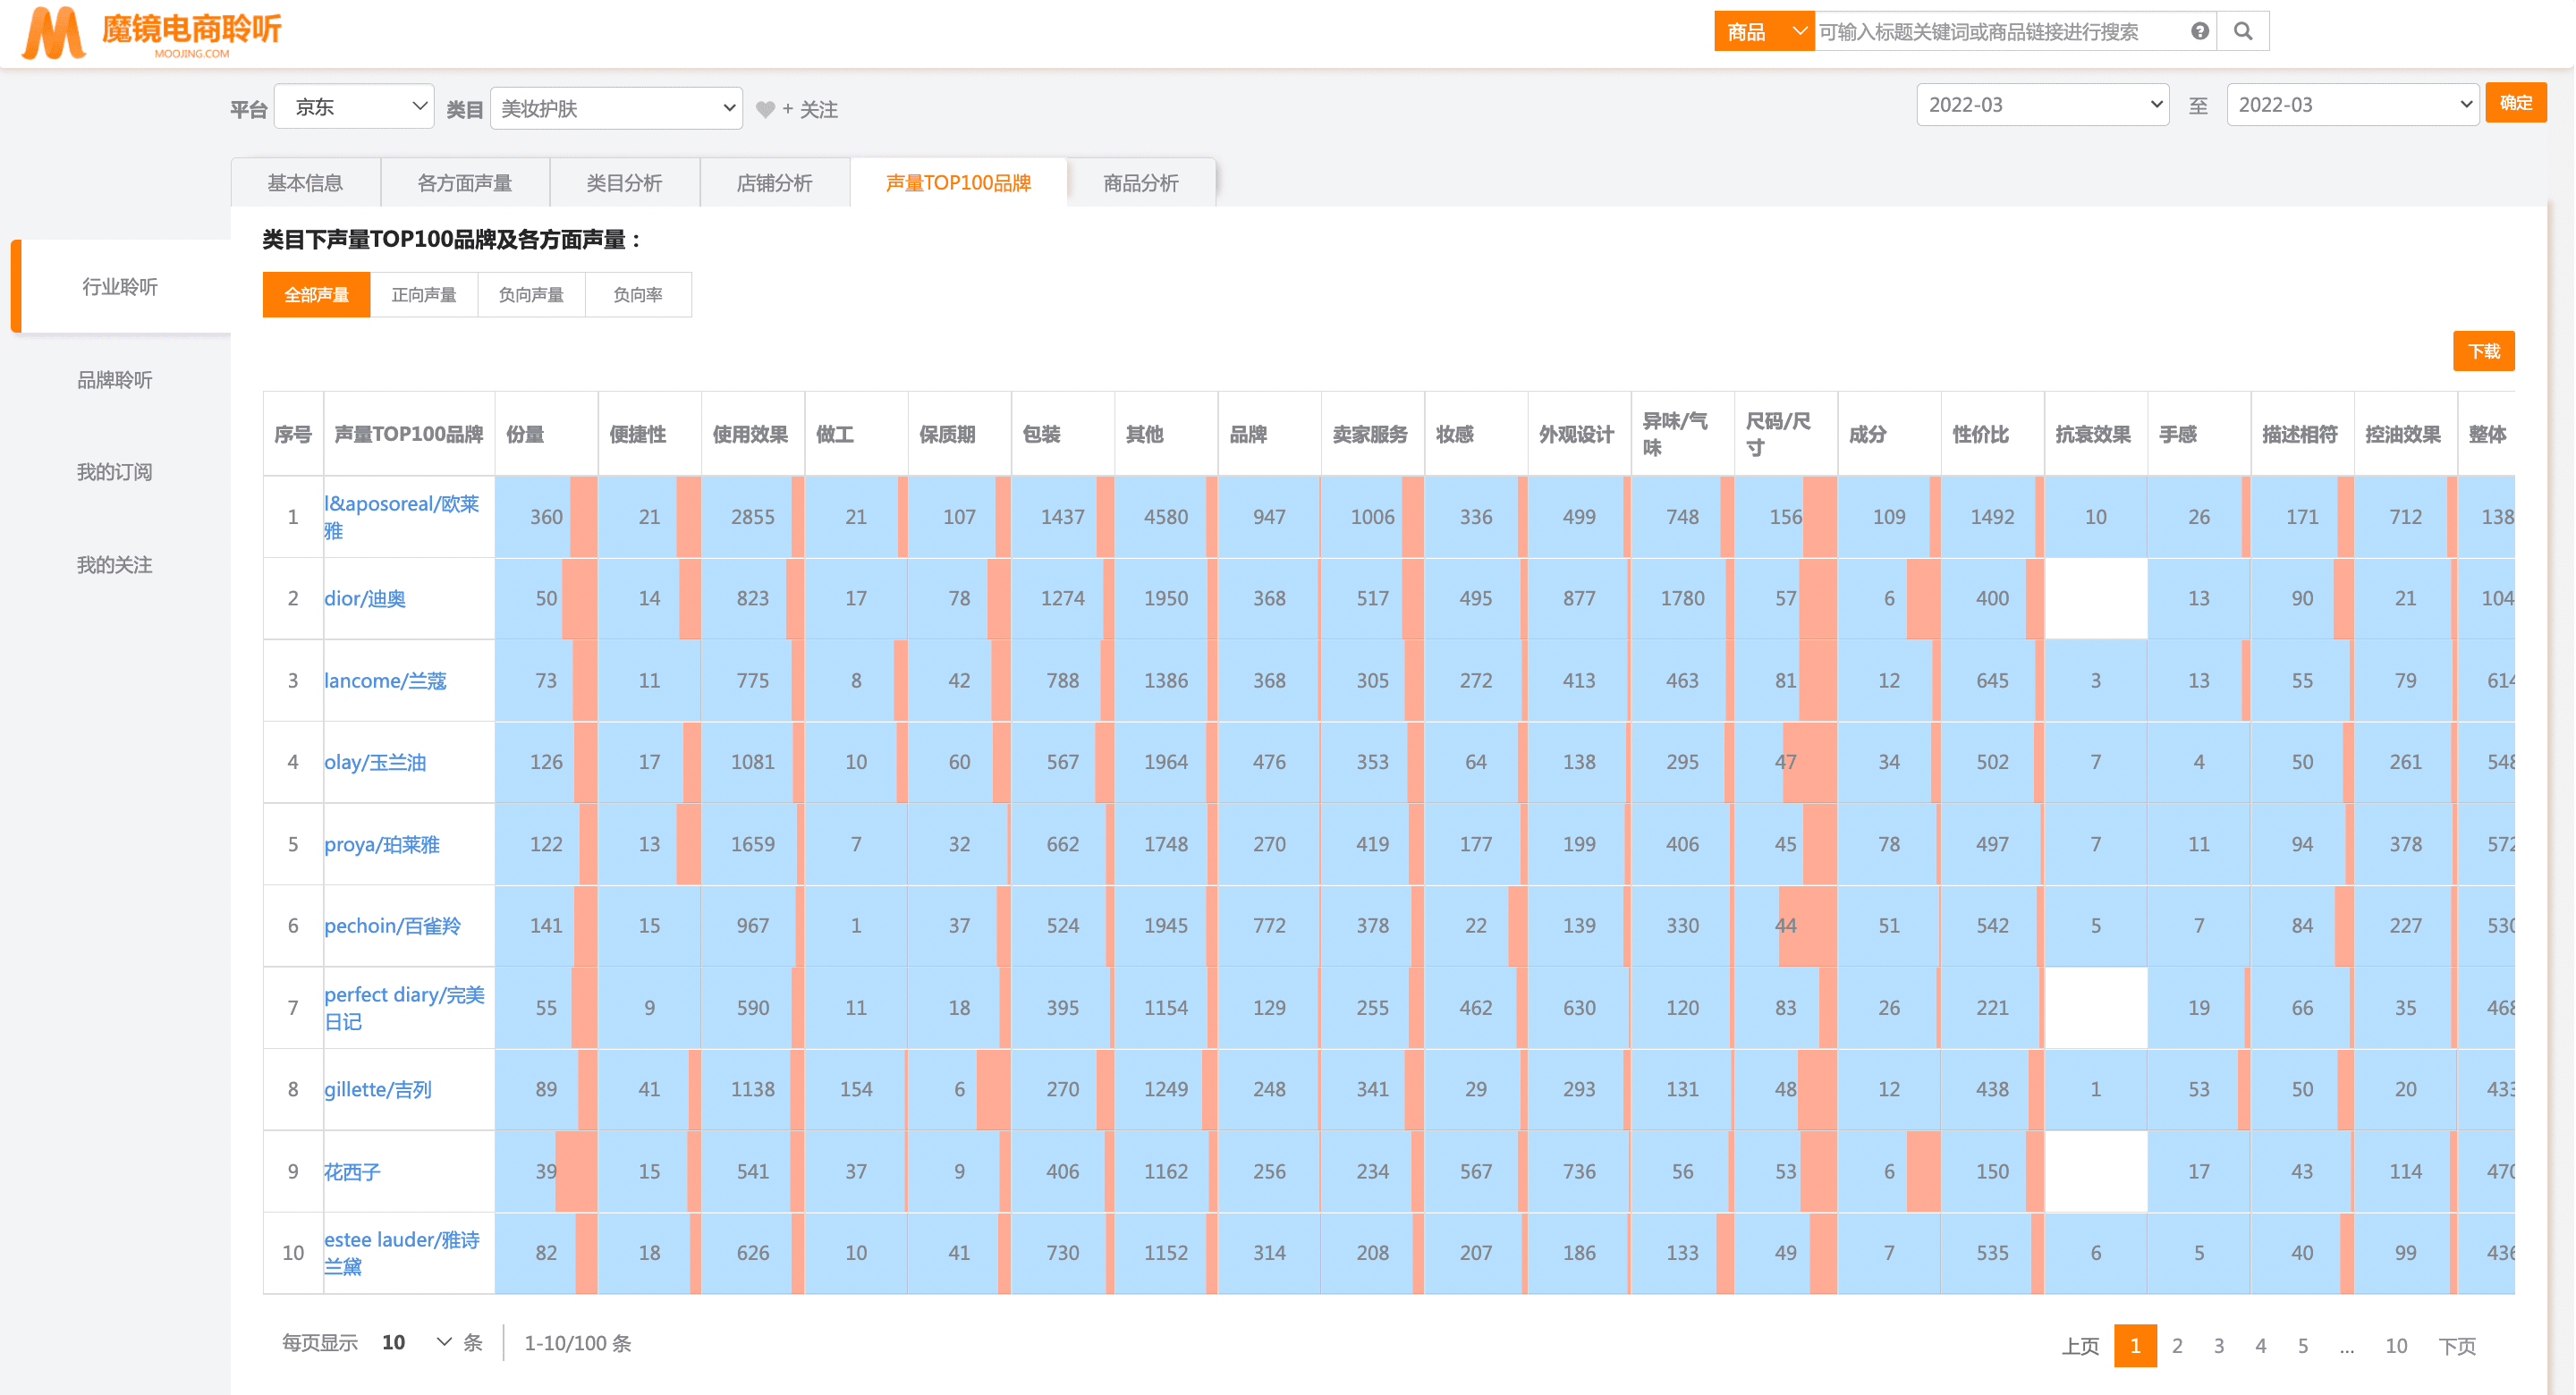This screenshot has width=2576, height=1395.
Task: Open the dior/迪奥 brand link
Action: pos(365,598)
